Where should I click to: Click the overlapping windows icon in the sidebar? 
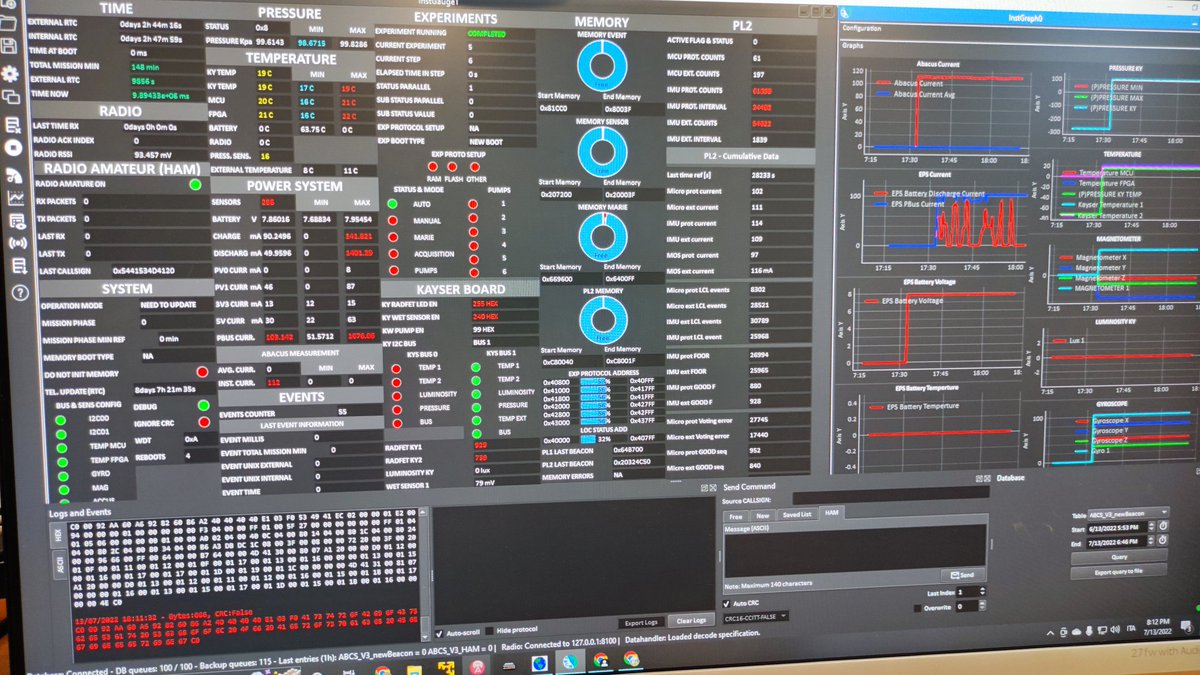pos(11,97)
